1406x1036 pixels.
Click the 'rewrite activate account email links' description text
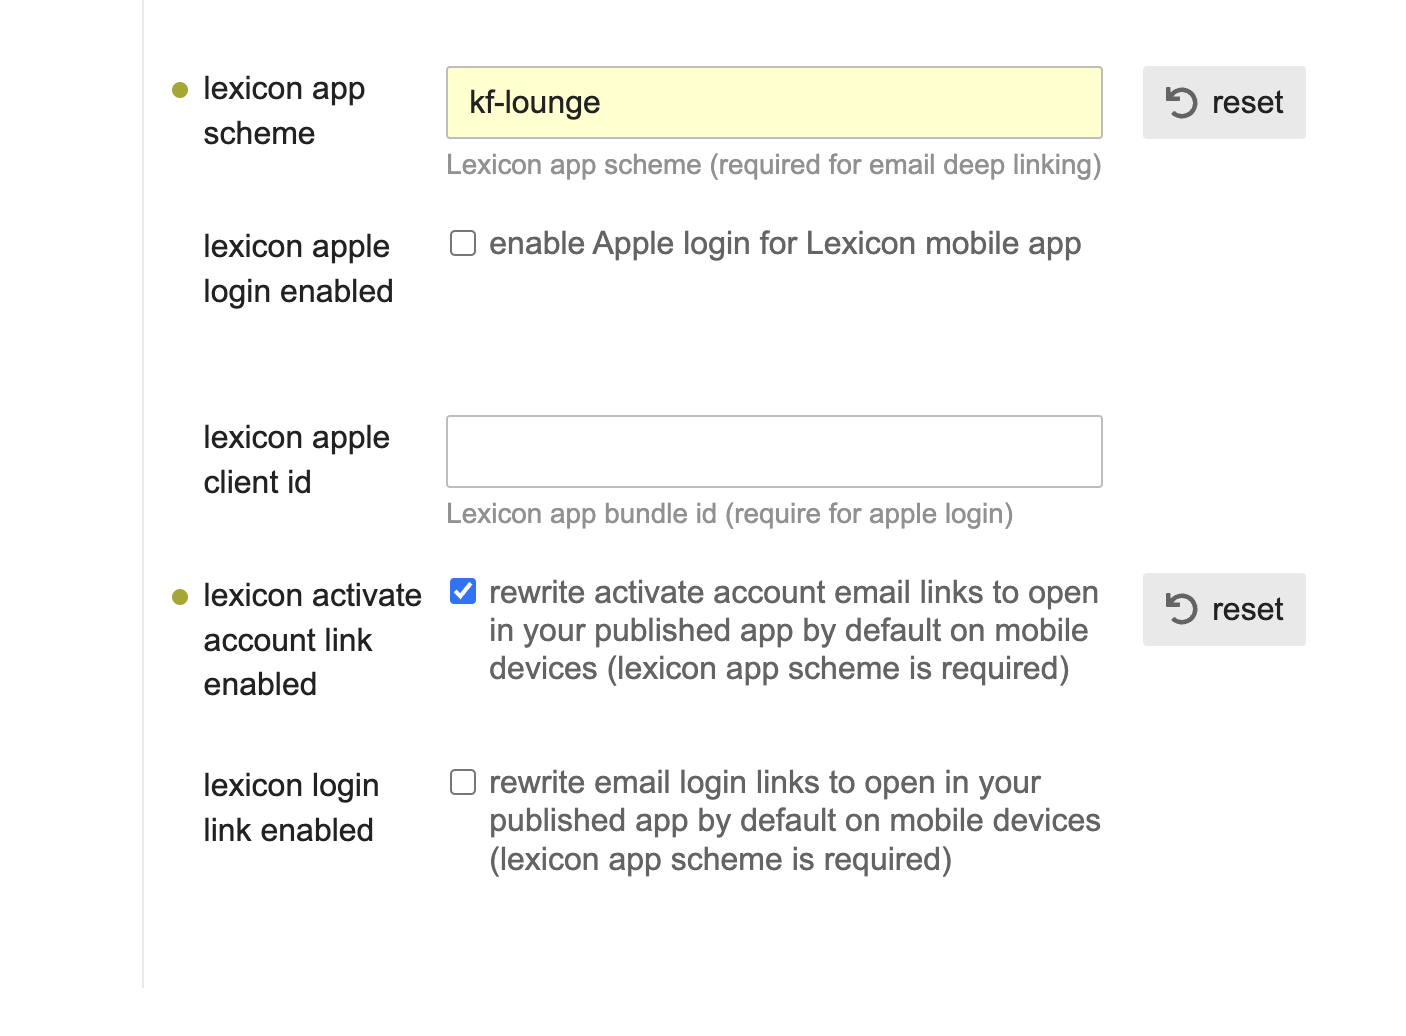point(794,631)
